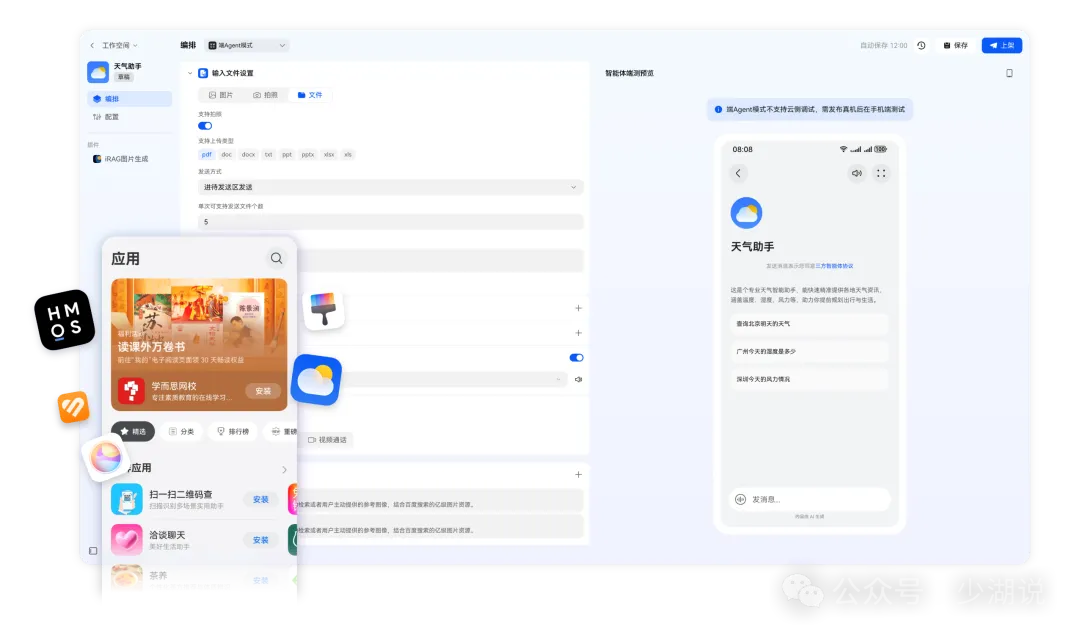1080x635 pixels.
Task: Install the 洽谈聊天 app
Action: [260, 540]
